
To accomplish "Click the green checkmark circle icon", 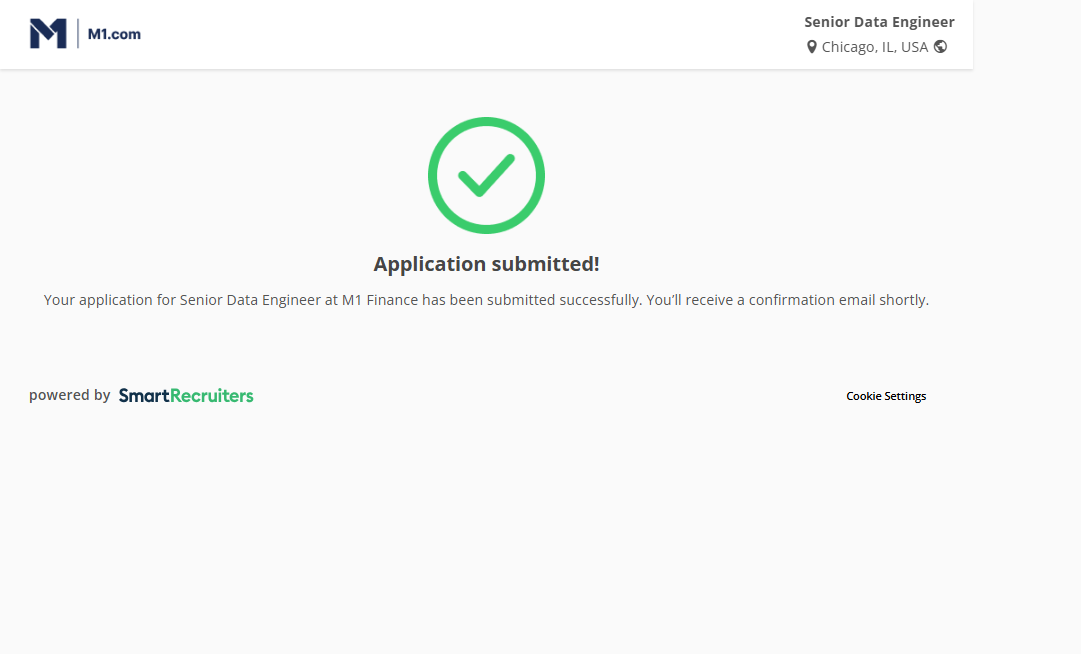I will (486, 175).
